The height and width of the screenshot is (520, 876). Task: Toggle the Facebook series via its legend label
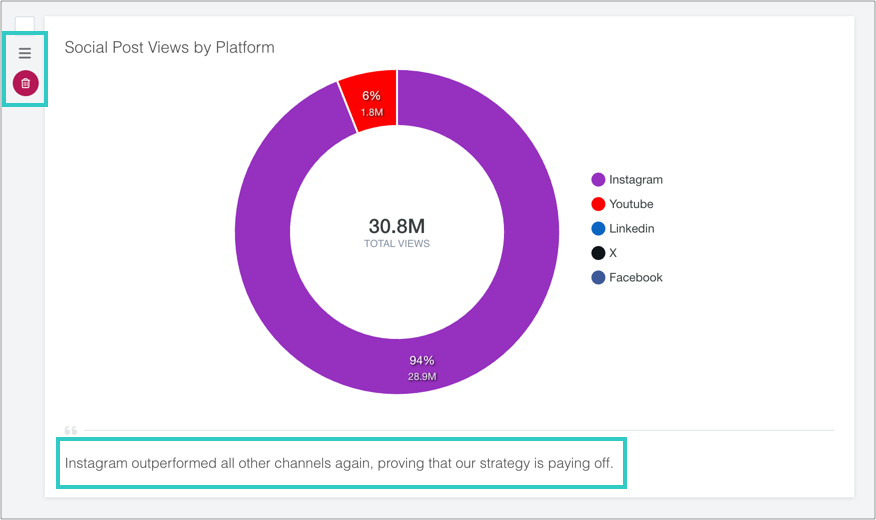(636, 278)
